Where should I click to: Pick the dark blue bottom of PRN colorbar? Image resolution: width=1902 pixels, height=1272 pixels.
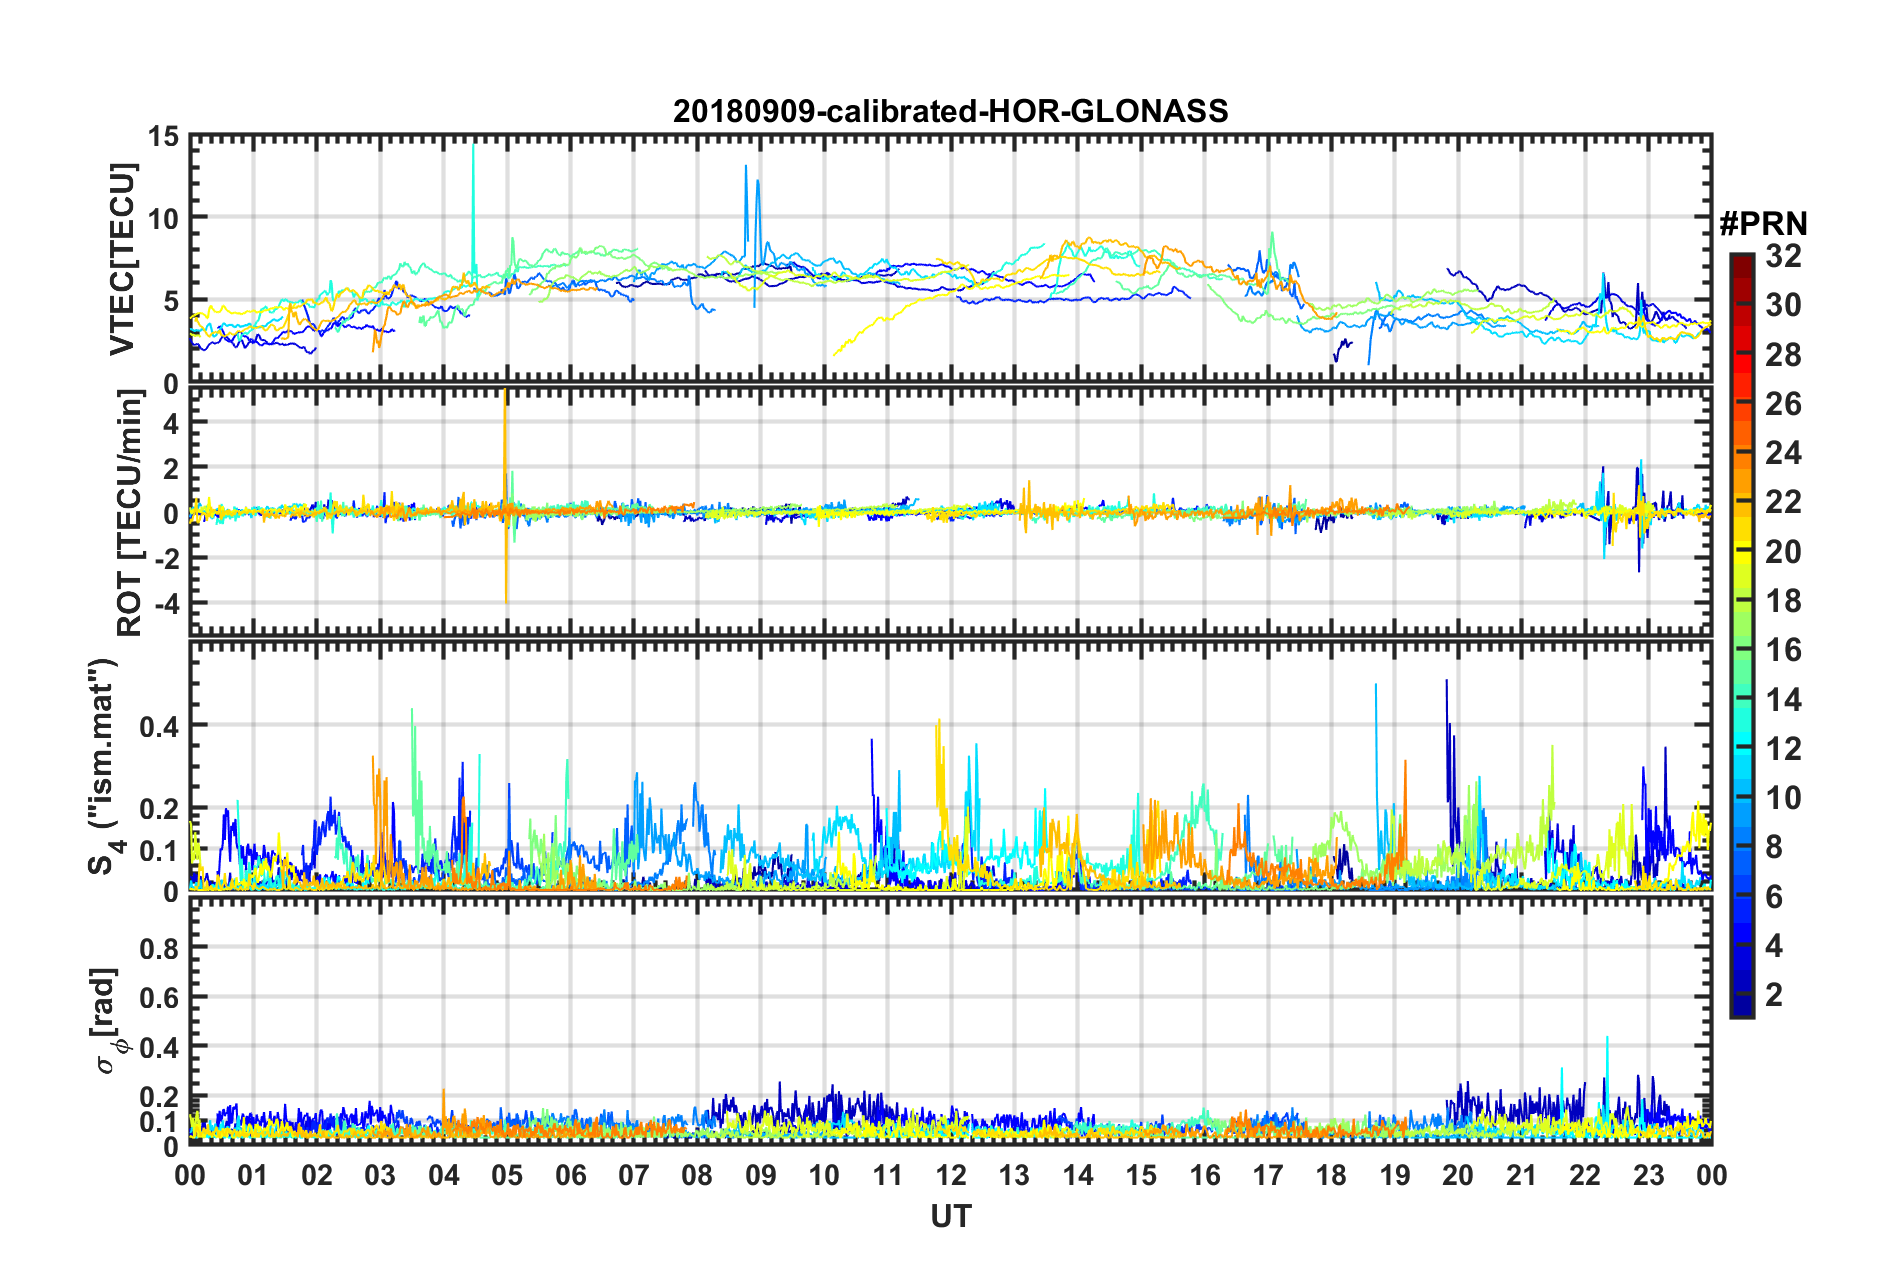(x=1741, y=1011)
